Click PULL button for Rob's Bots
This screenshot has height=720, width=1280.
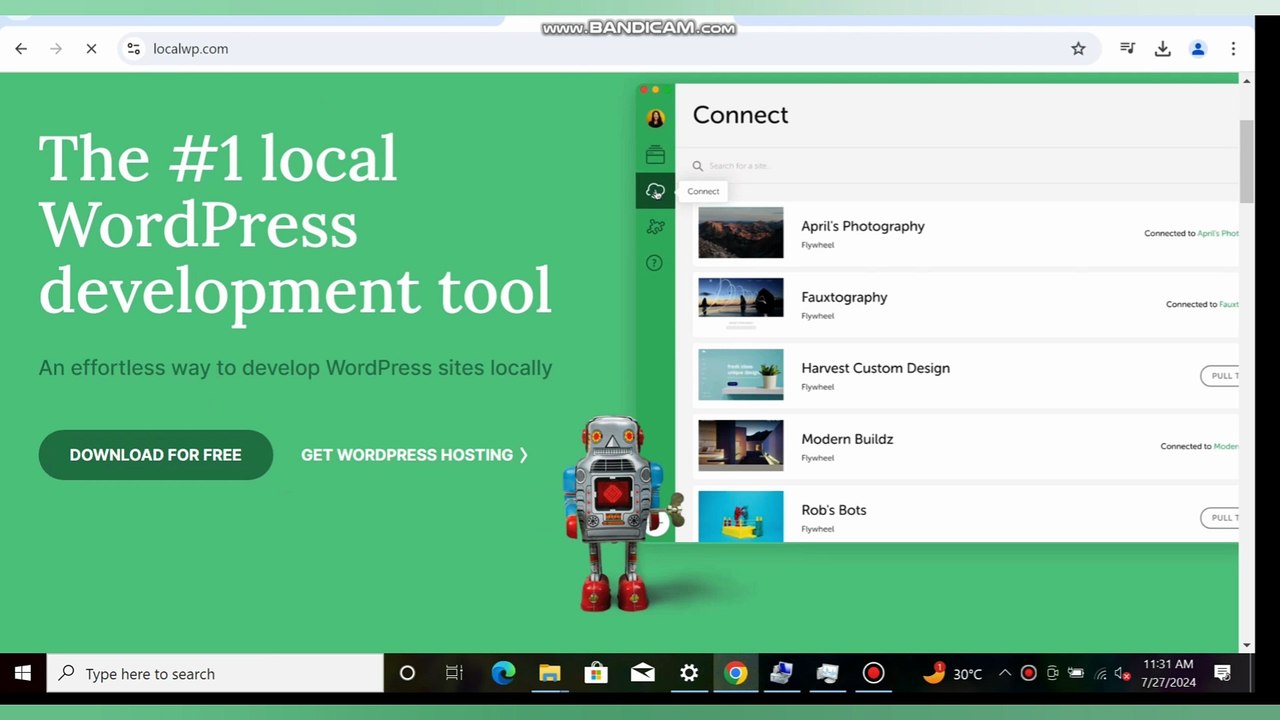coord(1220,518)
